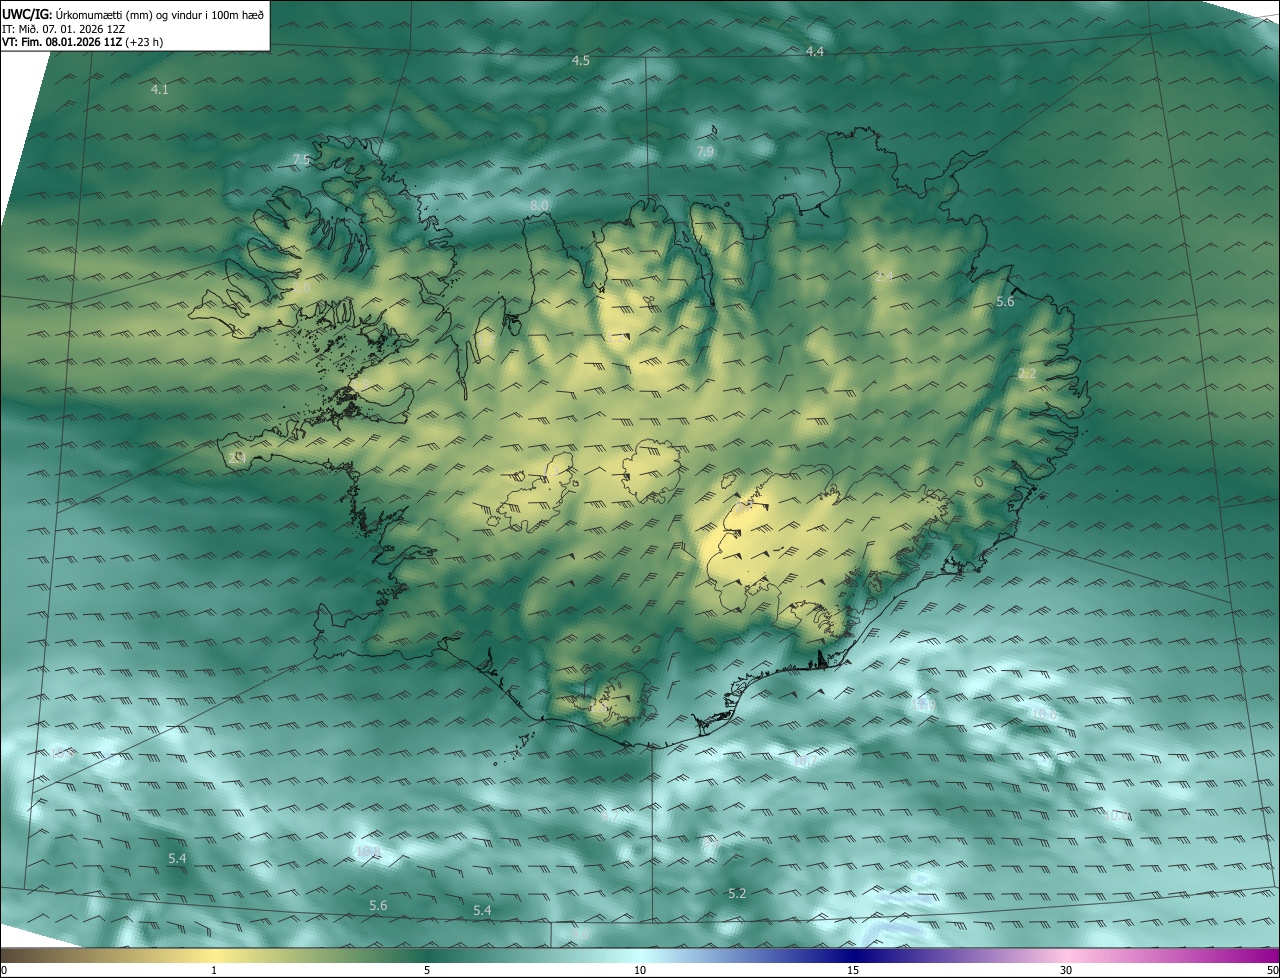Viewport: 1280px width, 978px height.
Task: Click the yellow band of the color scale
Action: [214, 955]
